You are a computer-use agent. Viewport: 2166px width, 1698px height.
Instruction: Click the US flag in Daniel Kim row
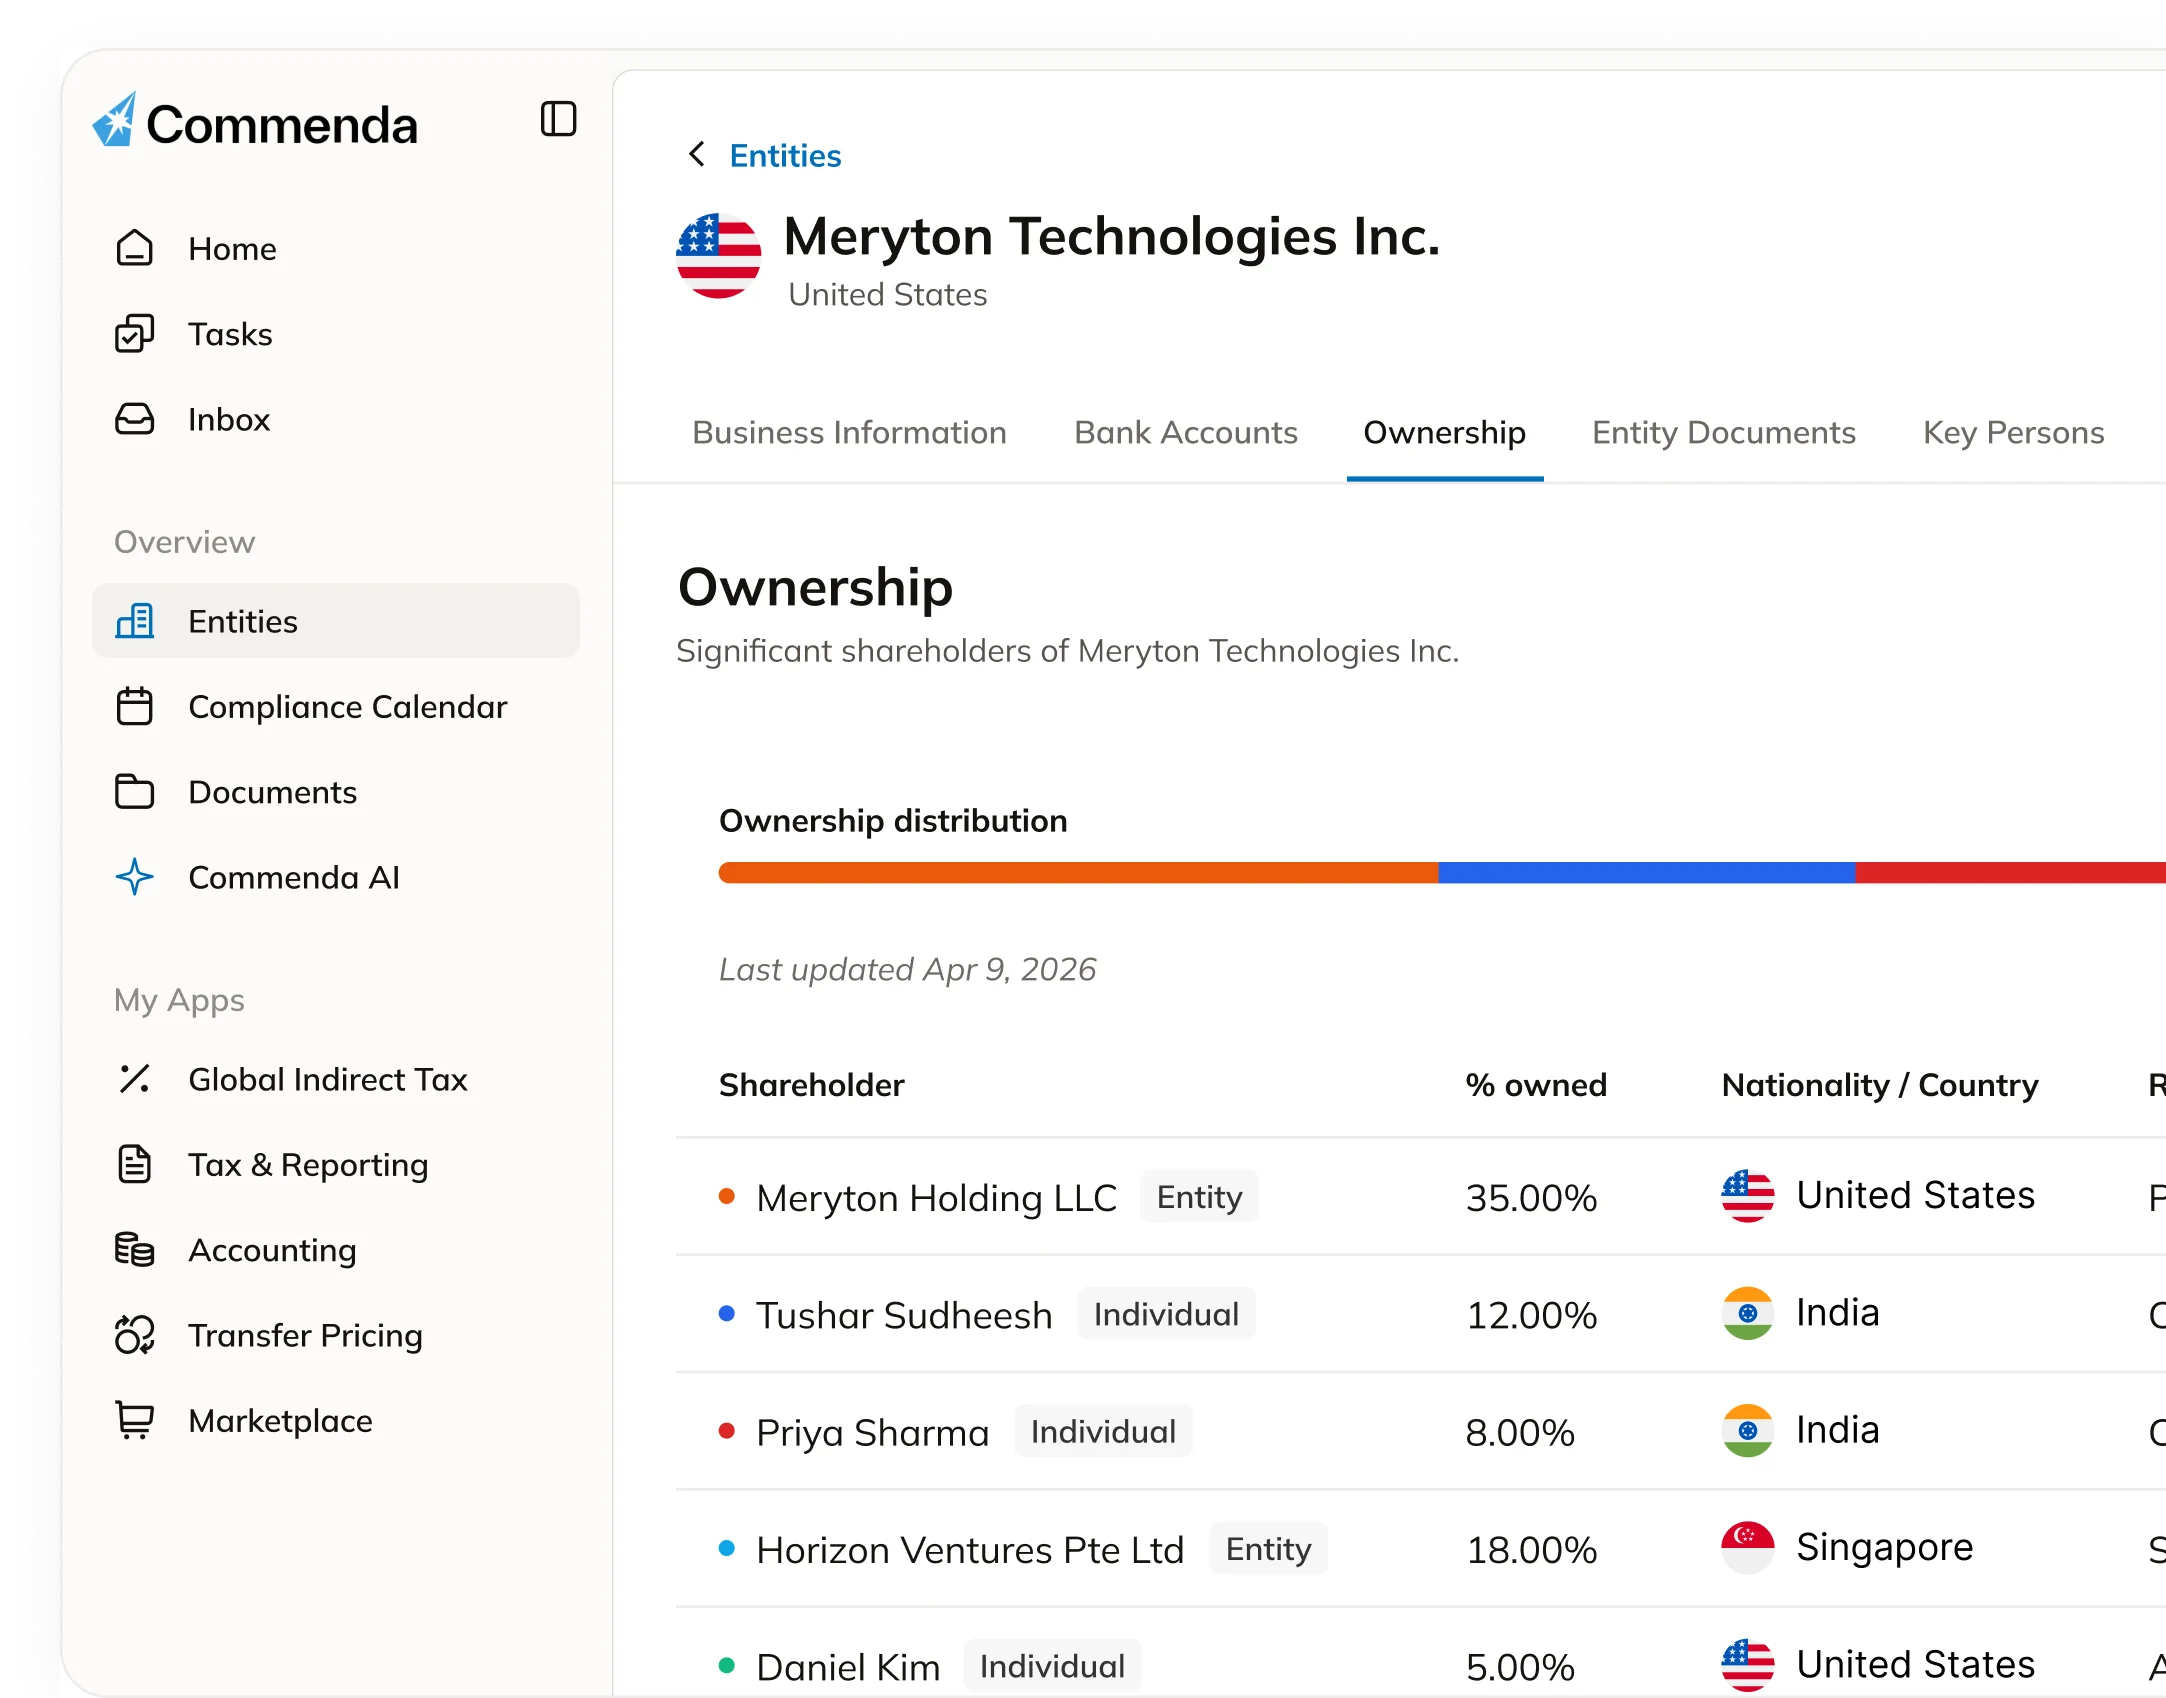pos(1747,1665)
